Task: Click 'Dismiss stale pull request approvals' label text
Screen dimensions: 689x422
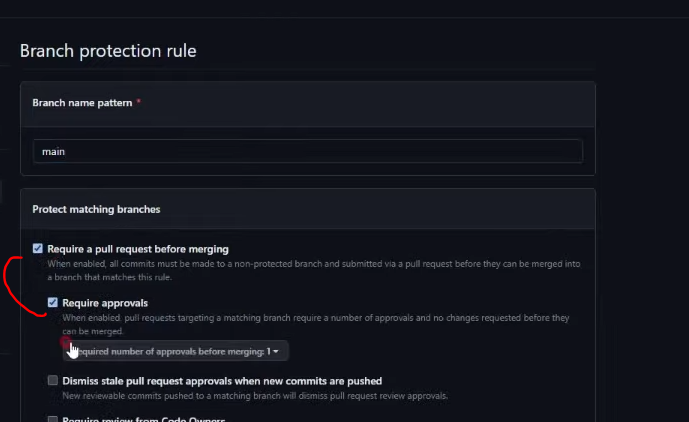Action: 222,381
